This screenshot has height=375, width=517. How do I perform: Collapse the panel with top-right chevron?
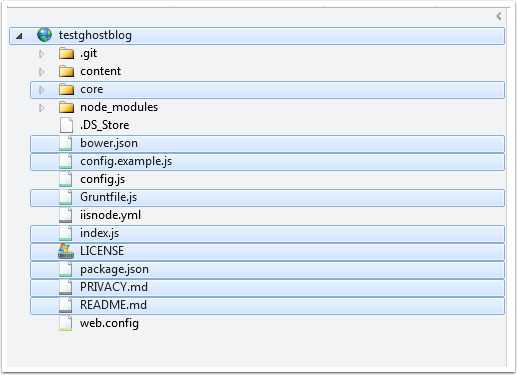point(499,16)
